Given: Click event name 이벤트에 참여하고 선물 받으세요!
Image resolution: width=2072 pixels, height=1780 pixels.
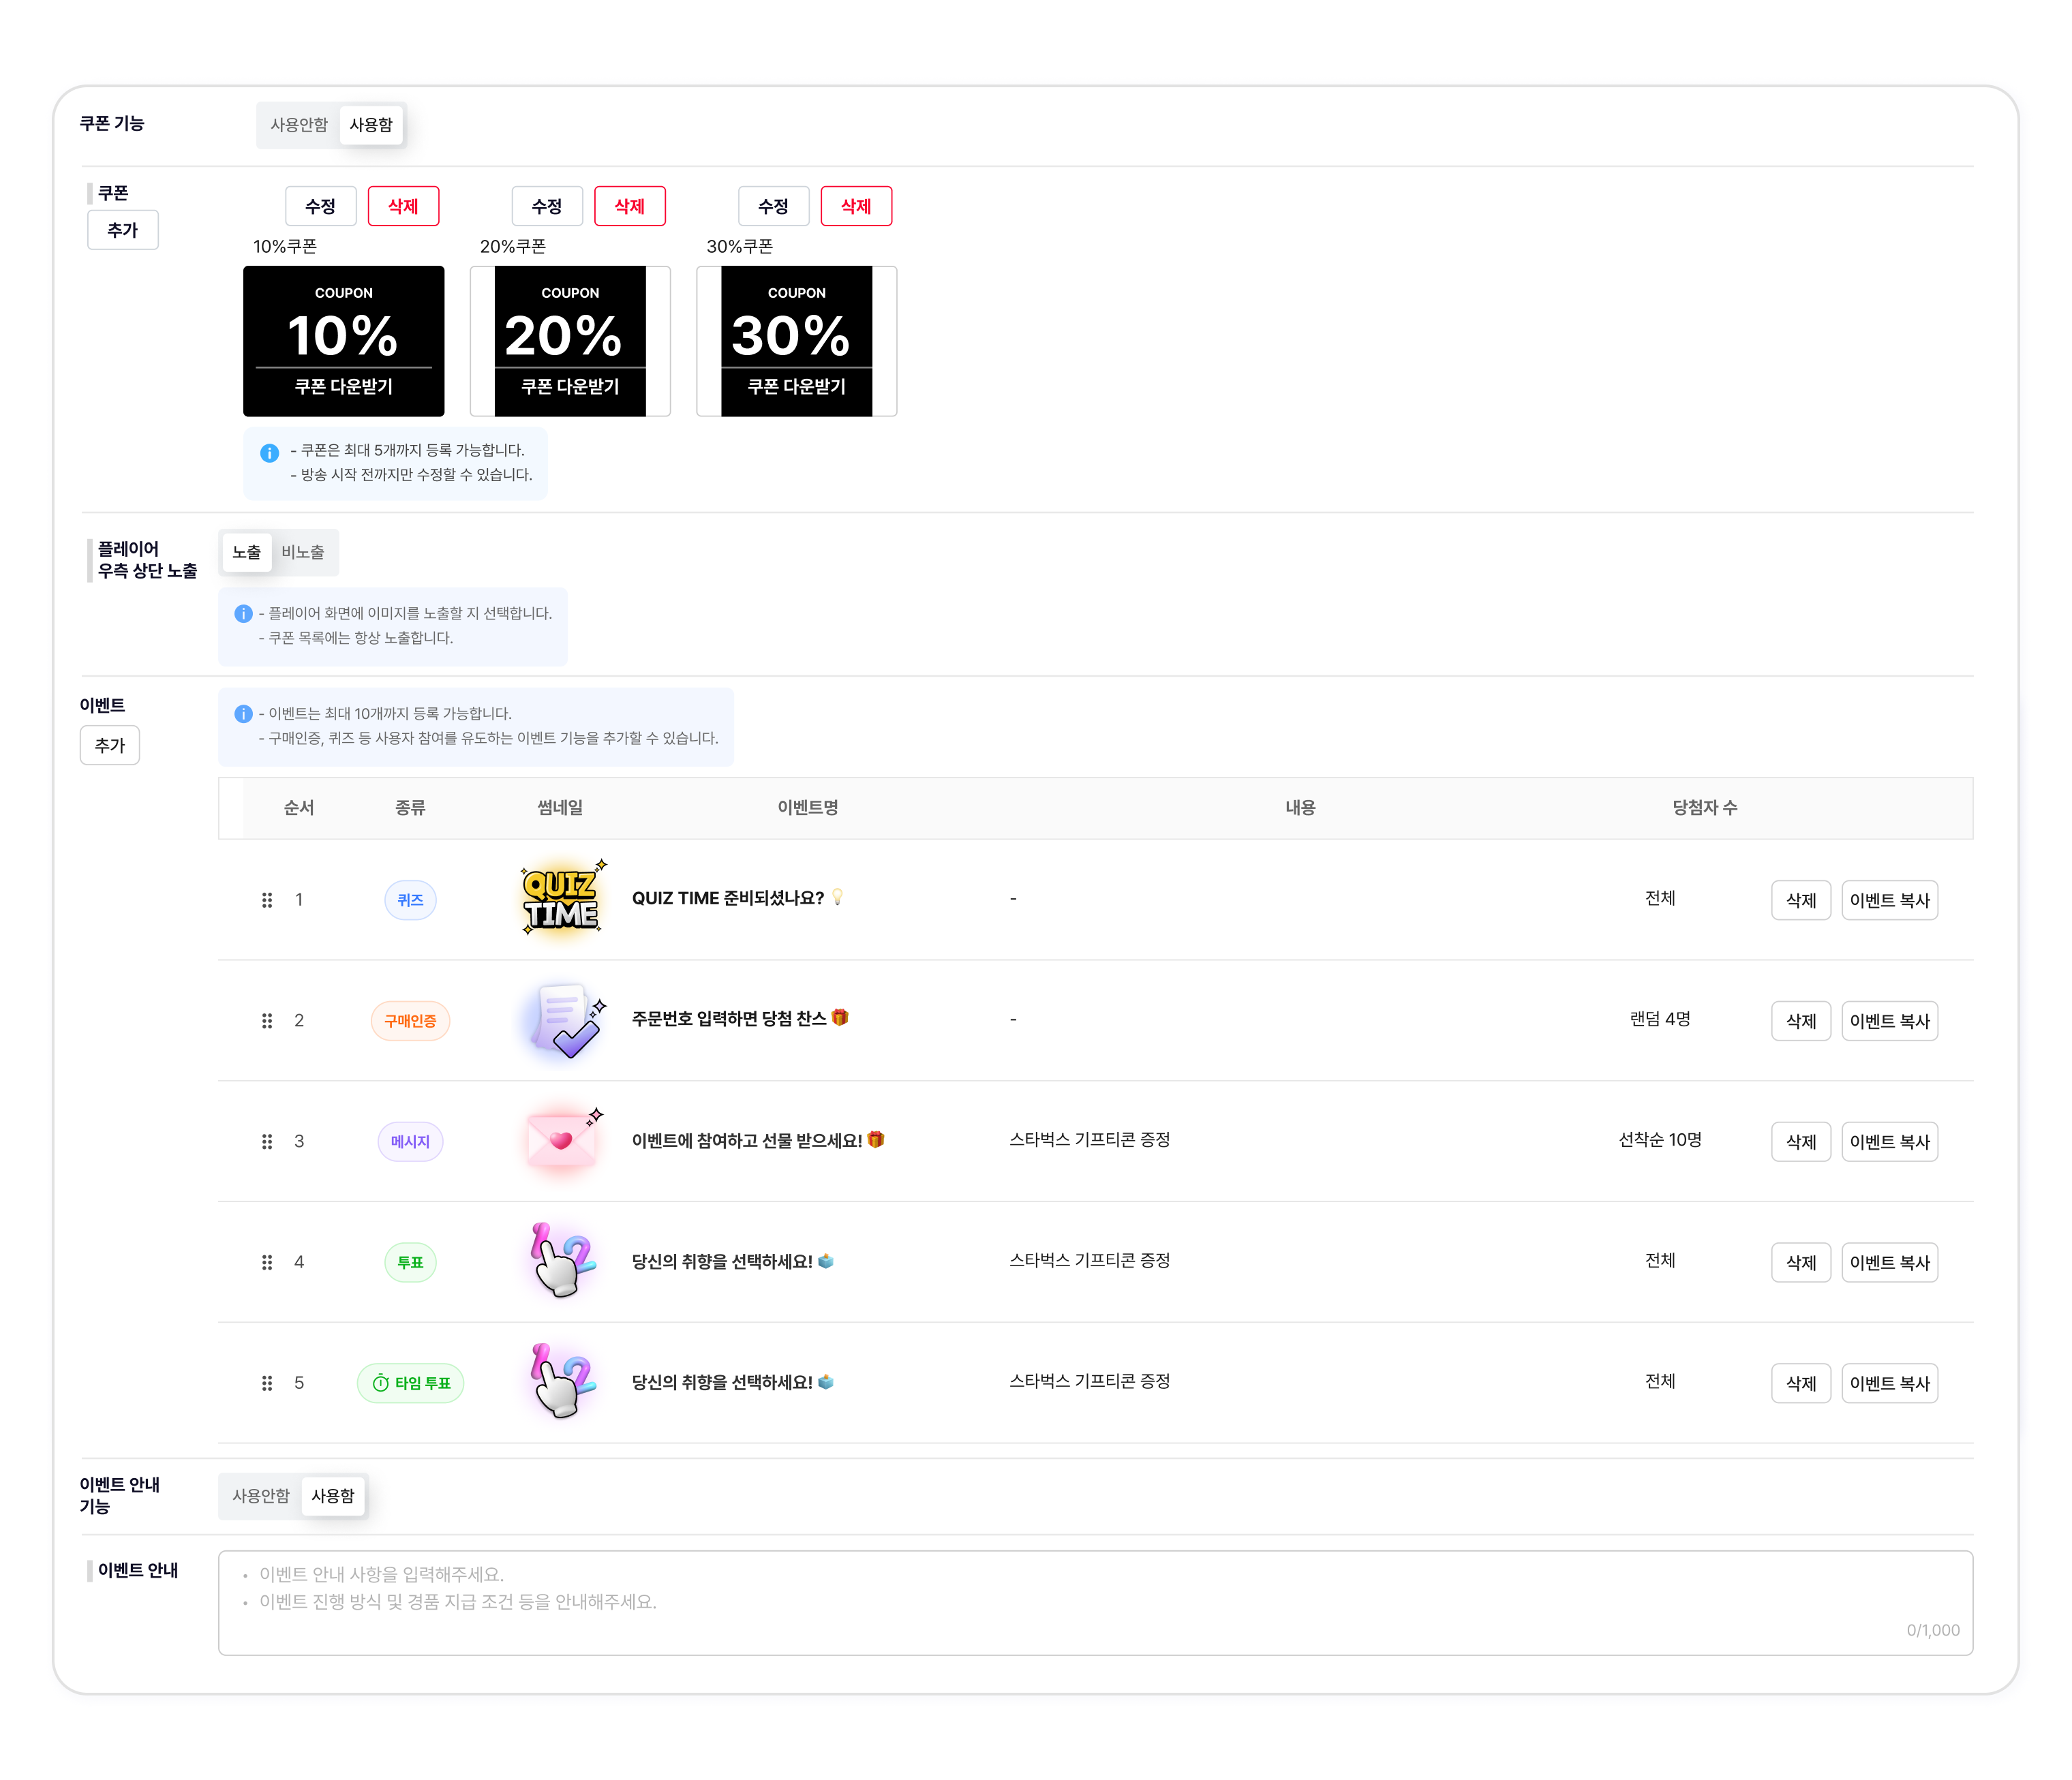Looking at the screenshot, I should 747,1141.
